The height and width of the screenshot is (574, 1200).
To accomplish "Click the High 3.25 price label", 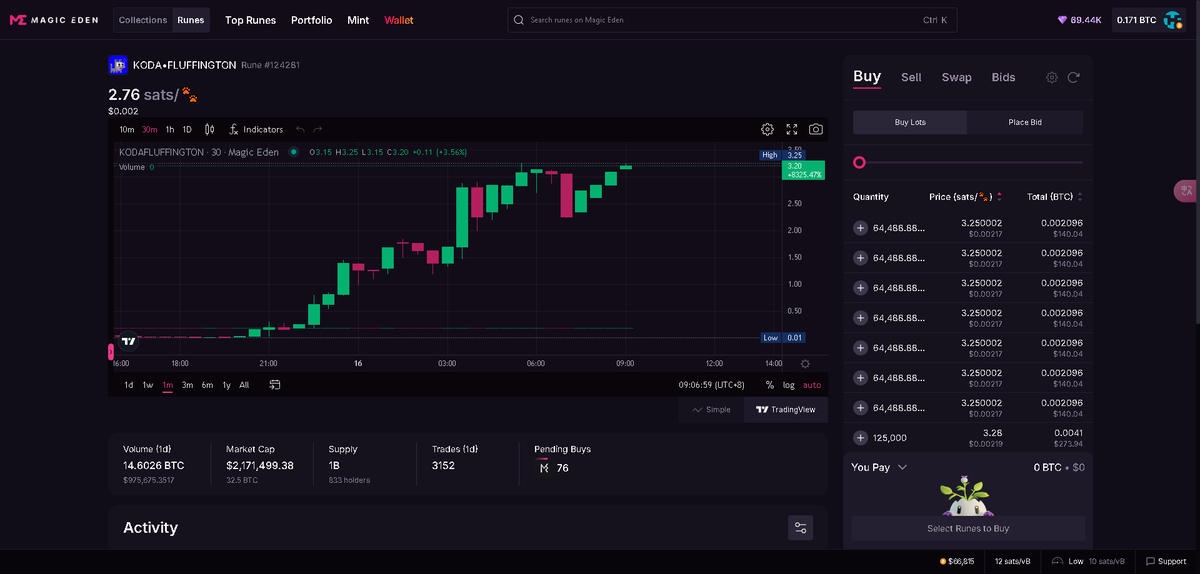I will [782, 155].
